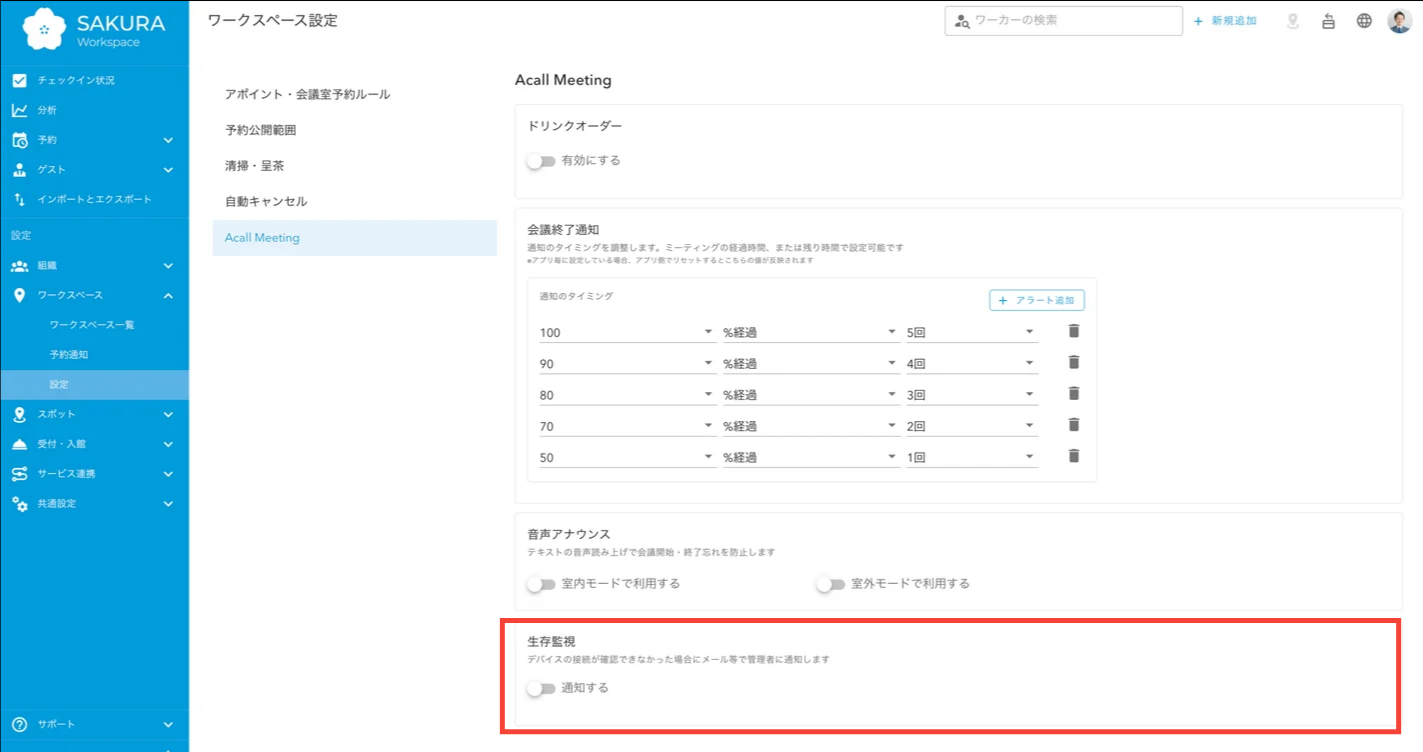Open the Analytics chart icon in sidebar

pyautogui.click(x=20, y=110)
